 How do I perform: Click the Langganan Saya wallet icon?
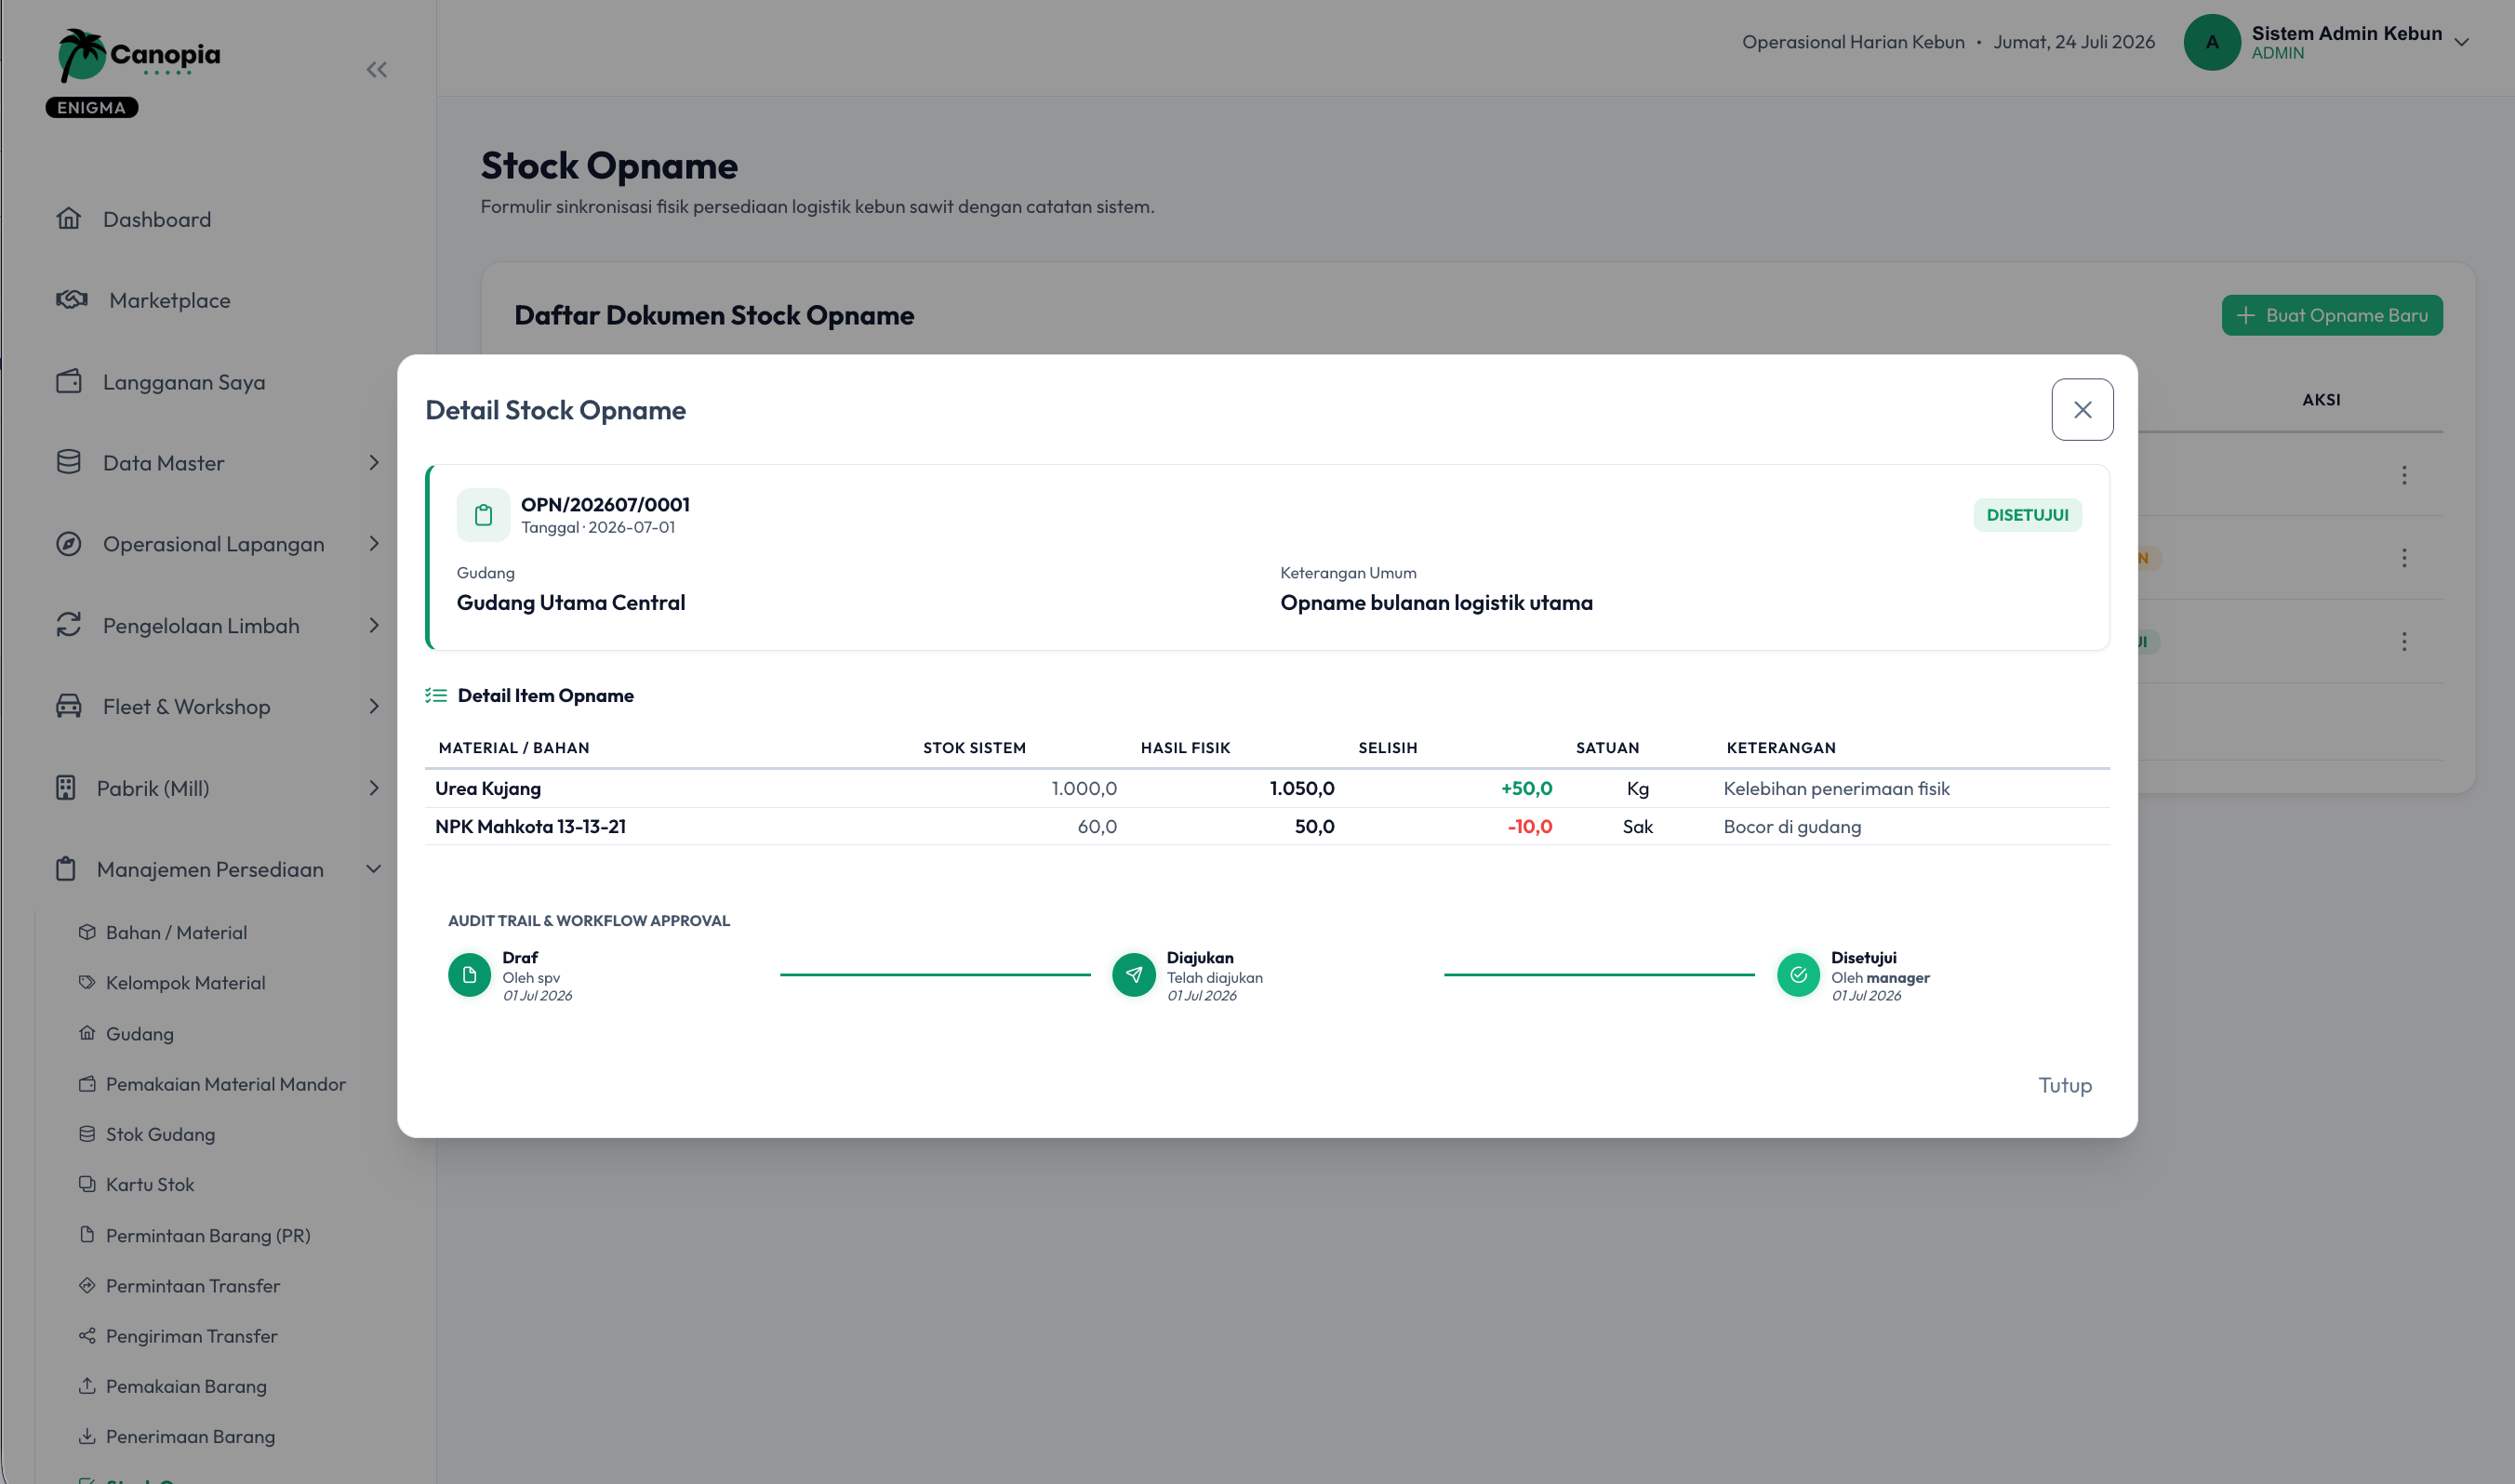(69, 381)
